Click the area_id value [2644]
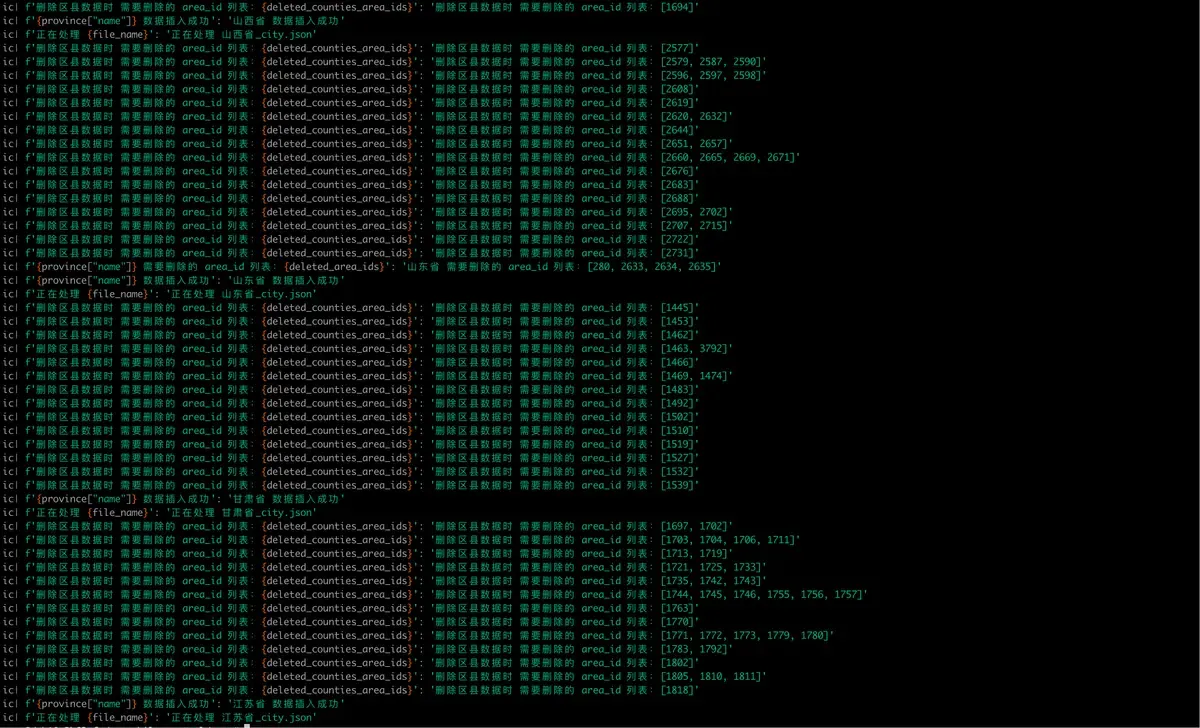This screenshot has height=728, width=1200. (x=677, y=130)
